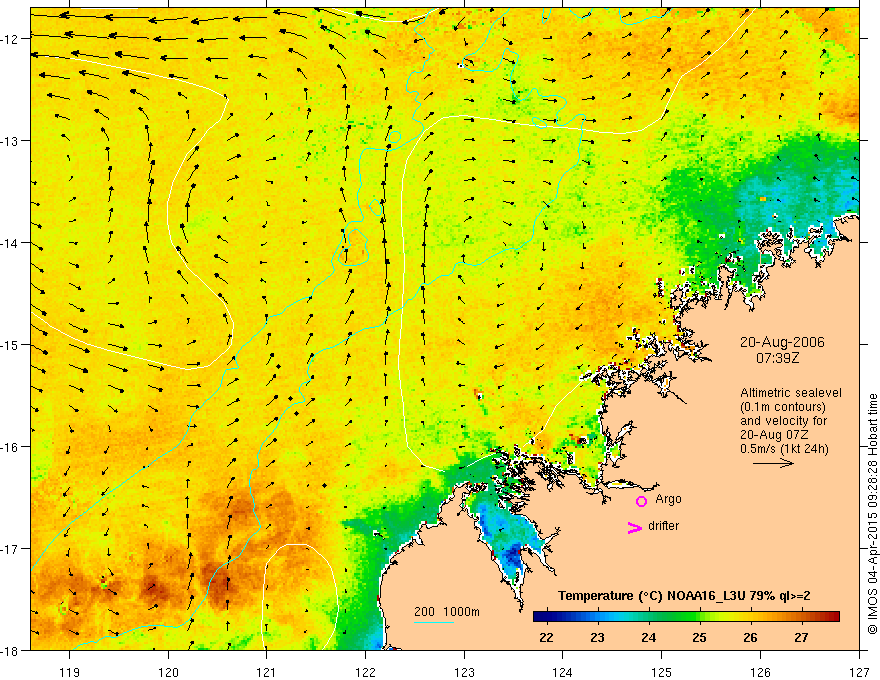Click the colorbar tick label 26
The width and height of the screenshot is (880, 680).
click(750, 637)
